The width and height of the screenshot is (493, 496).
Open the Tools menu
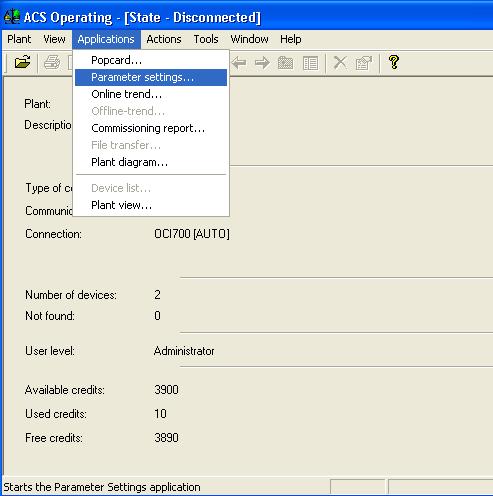coord(206,39)
